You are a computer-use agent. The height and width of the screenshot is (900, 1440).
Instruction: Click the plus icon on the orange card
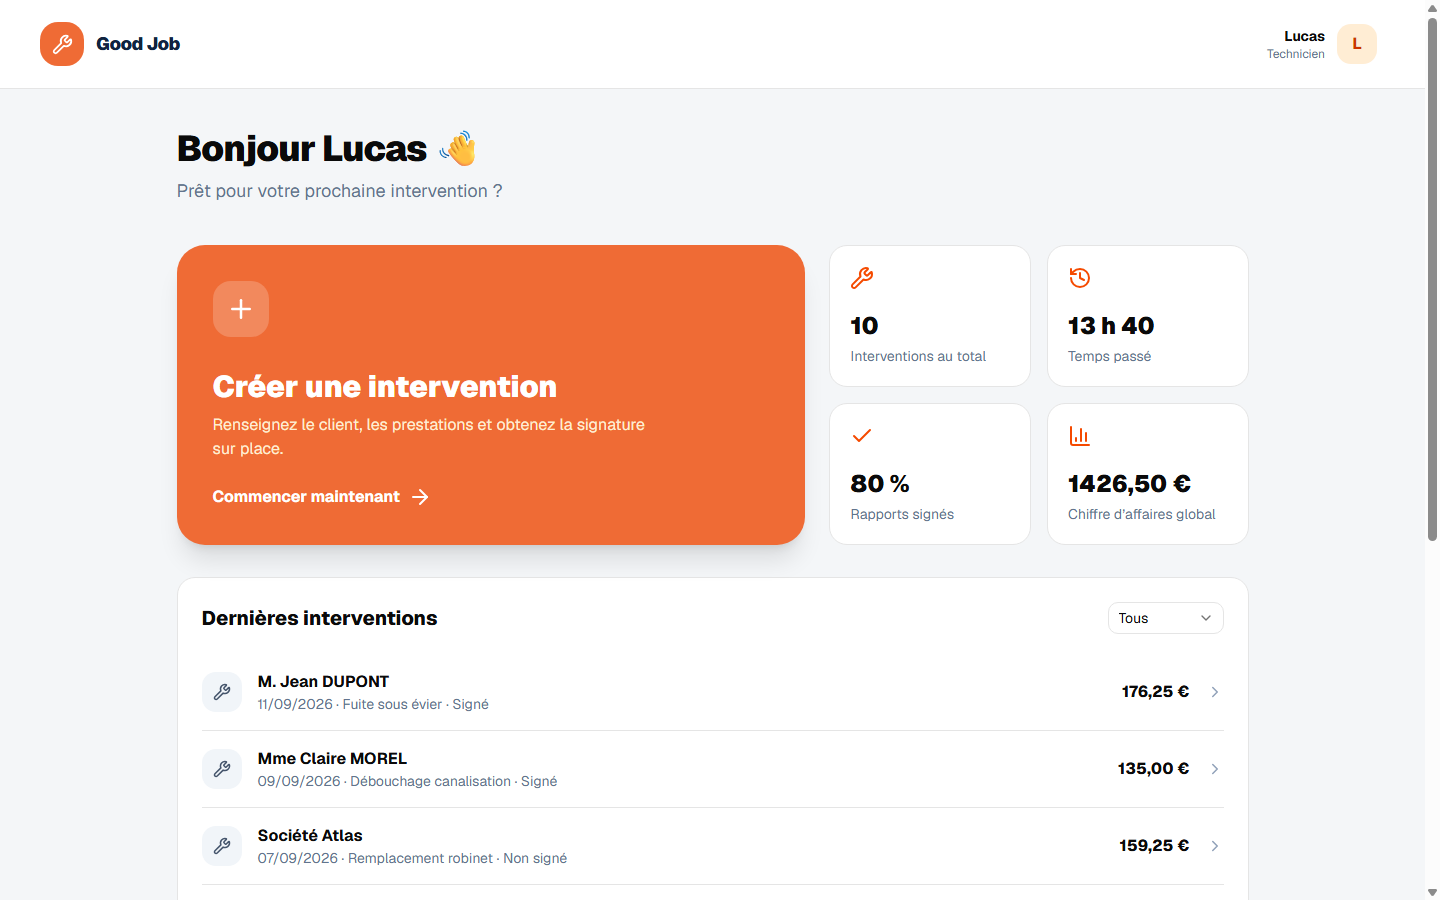(241, 309)
